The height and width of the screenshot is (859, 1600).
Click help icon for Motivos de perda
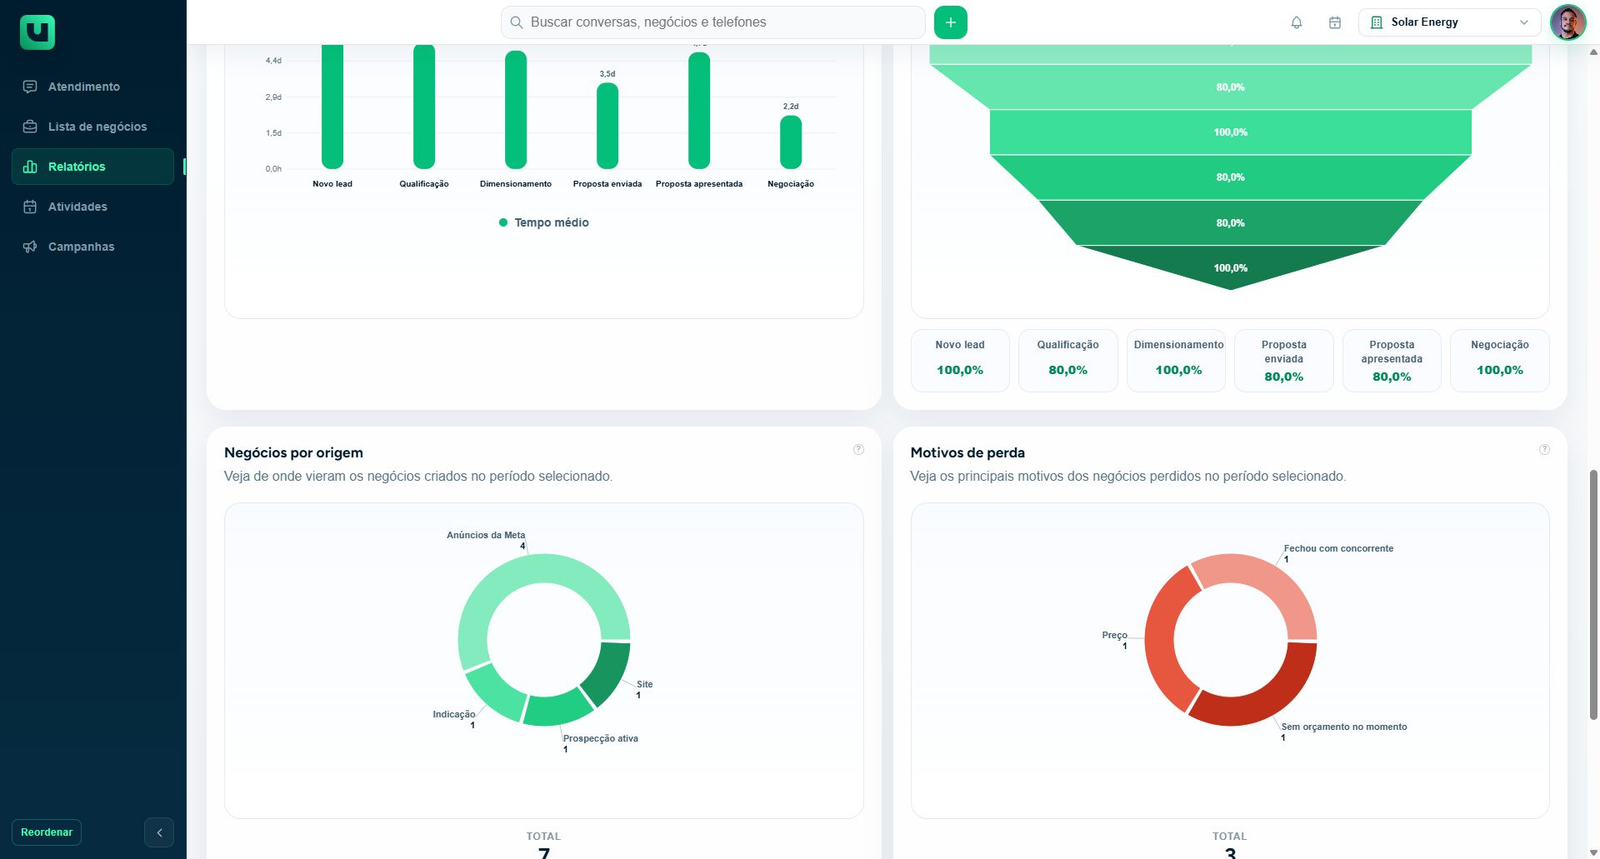[x=1544, y=450]
